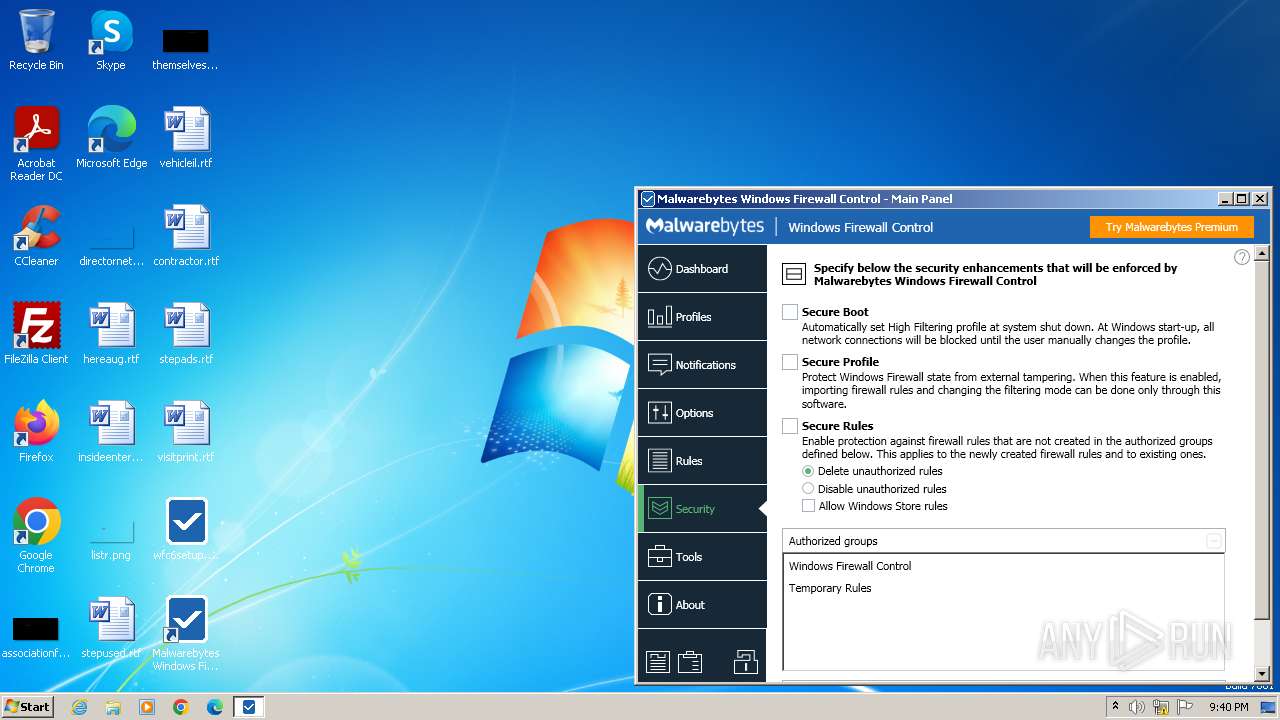Open Action Center flag tray icon

1184,707
